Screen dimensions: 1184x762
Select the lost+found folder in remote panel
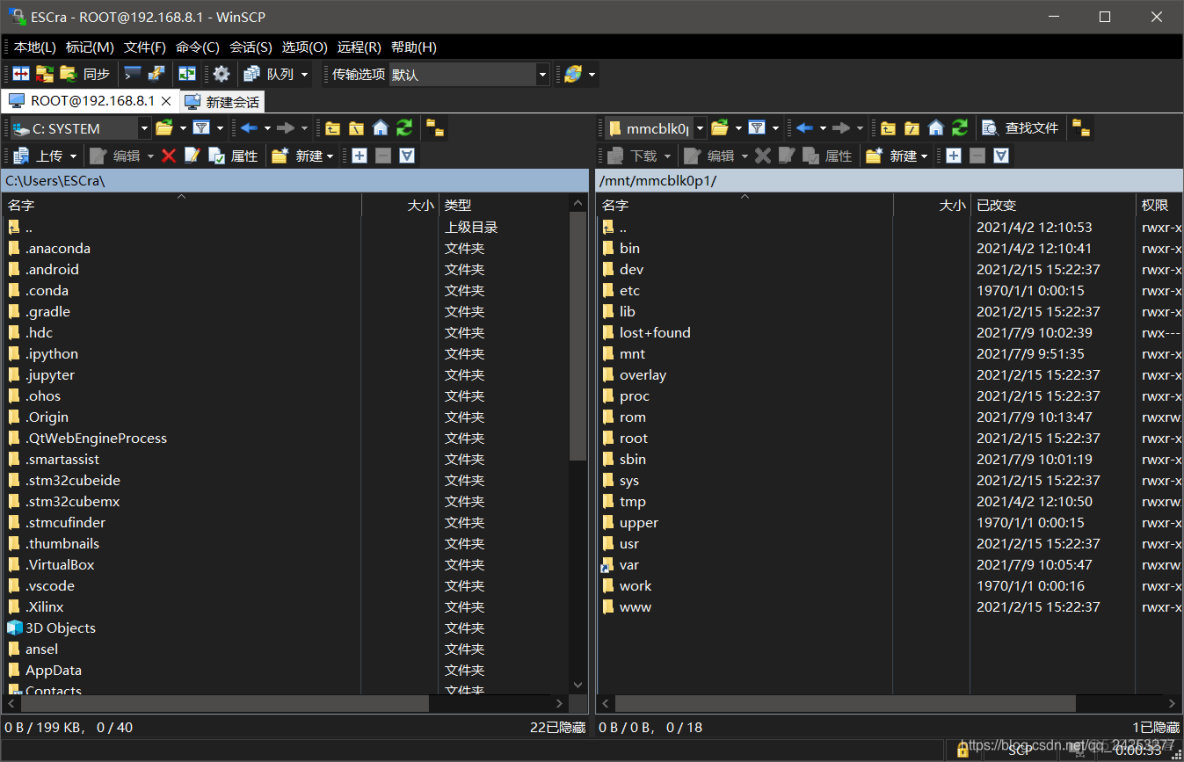654,333
